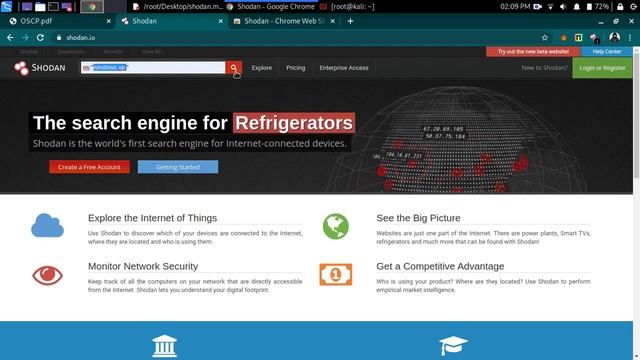Click the volume speaker tray icon
Viewport: 640px width, 360px height.
click(x=563, y=7)
